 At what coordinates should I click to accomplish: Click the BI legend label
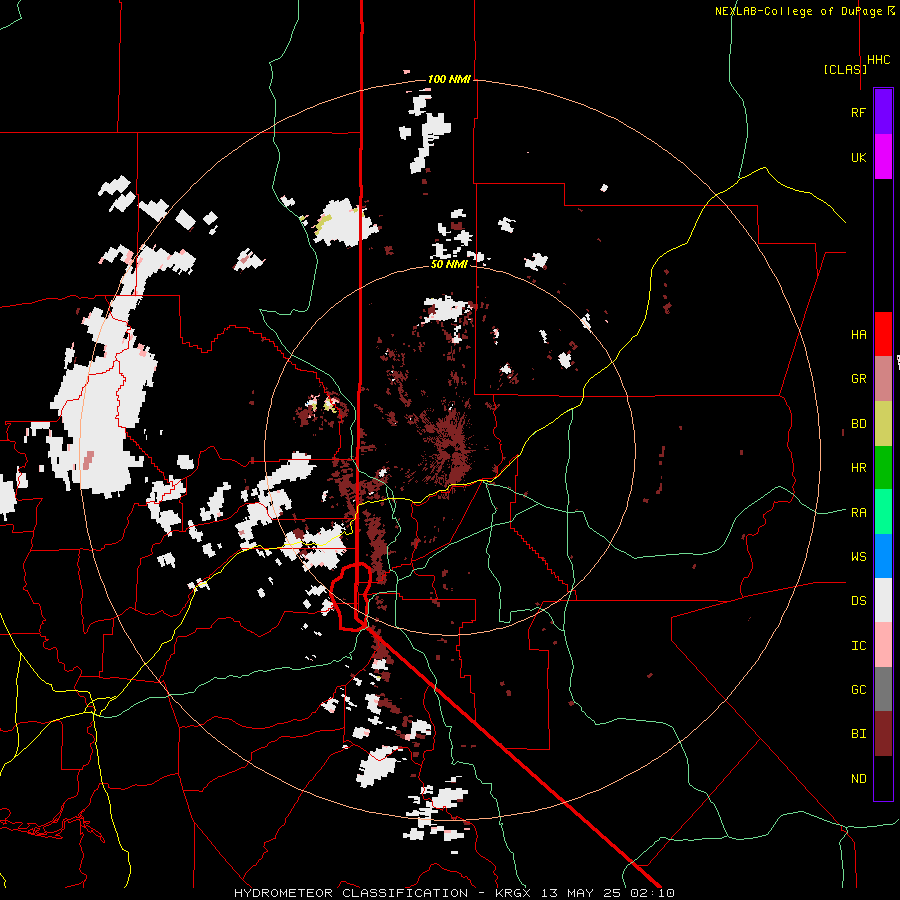pos(858,734)
